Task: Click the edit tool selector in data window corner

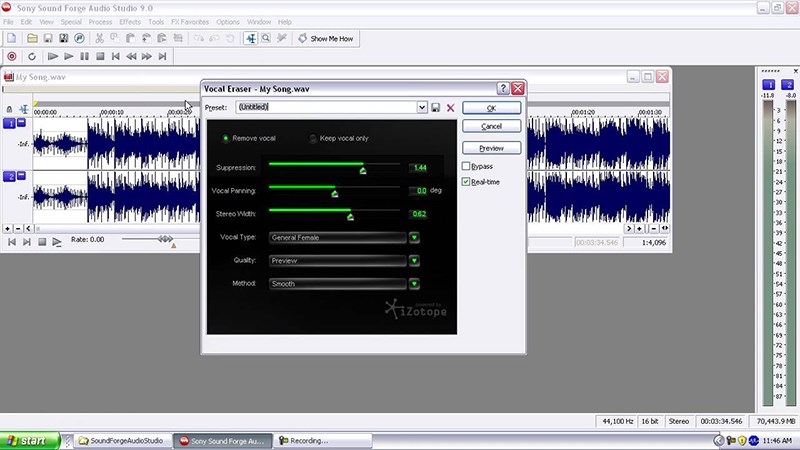Action: coord(24,109)
